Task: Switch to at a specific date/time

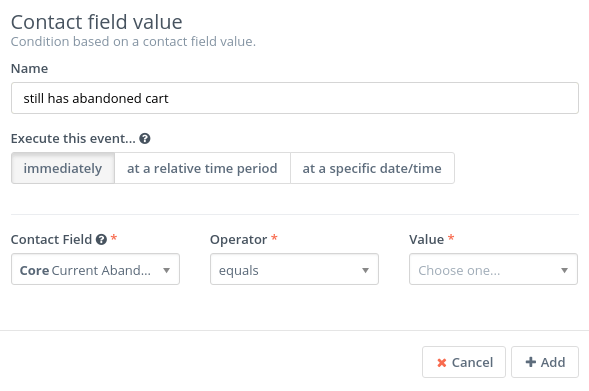Action: (x=372, y=168)
